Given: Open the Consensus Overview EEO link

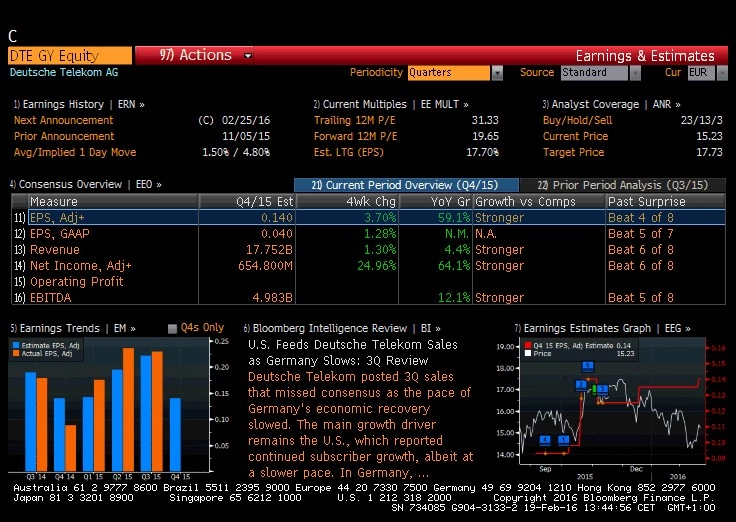Looking at the screenshot, I should [x=86, y=184].
